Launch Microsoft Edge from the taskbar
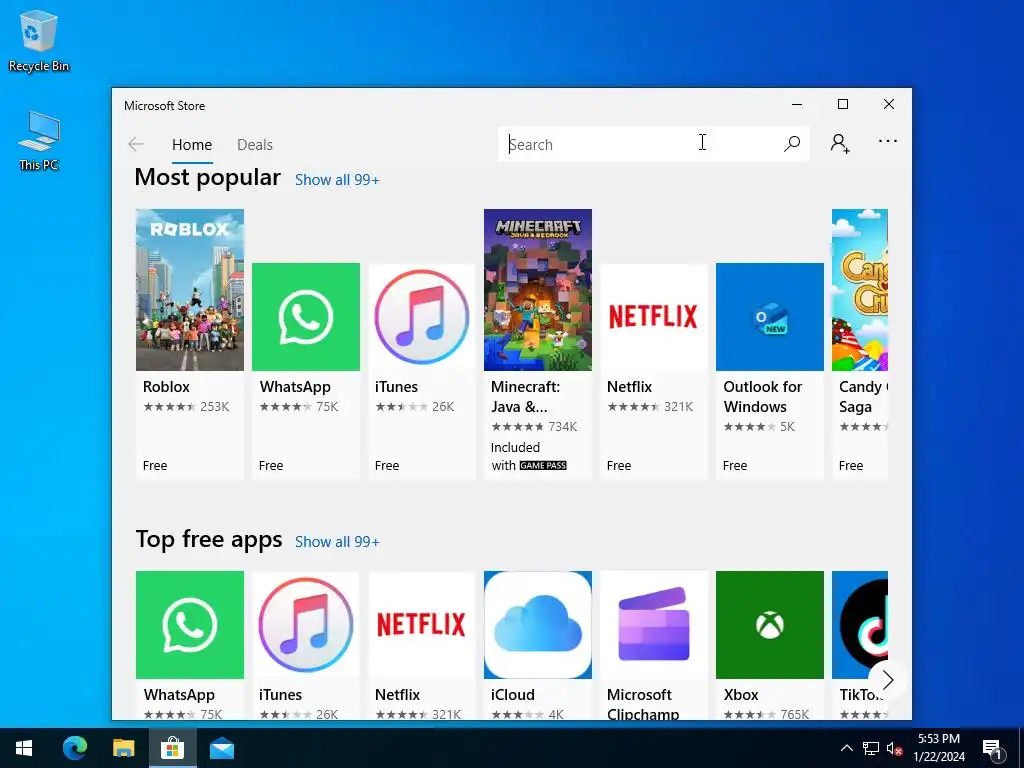 pyautogui.click(x=74, y=748)
